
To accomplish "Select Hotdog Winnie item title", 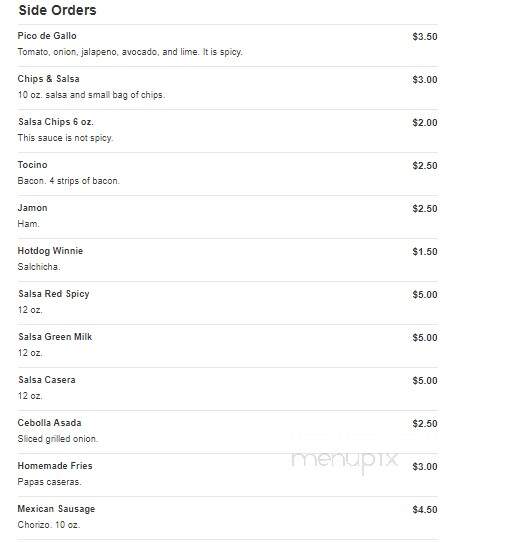I will [x=50, y=251].
